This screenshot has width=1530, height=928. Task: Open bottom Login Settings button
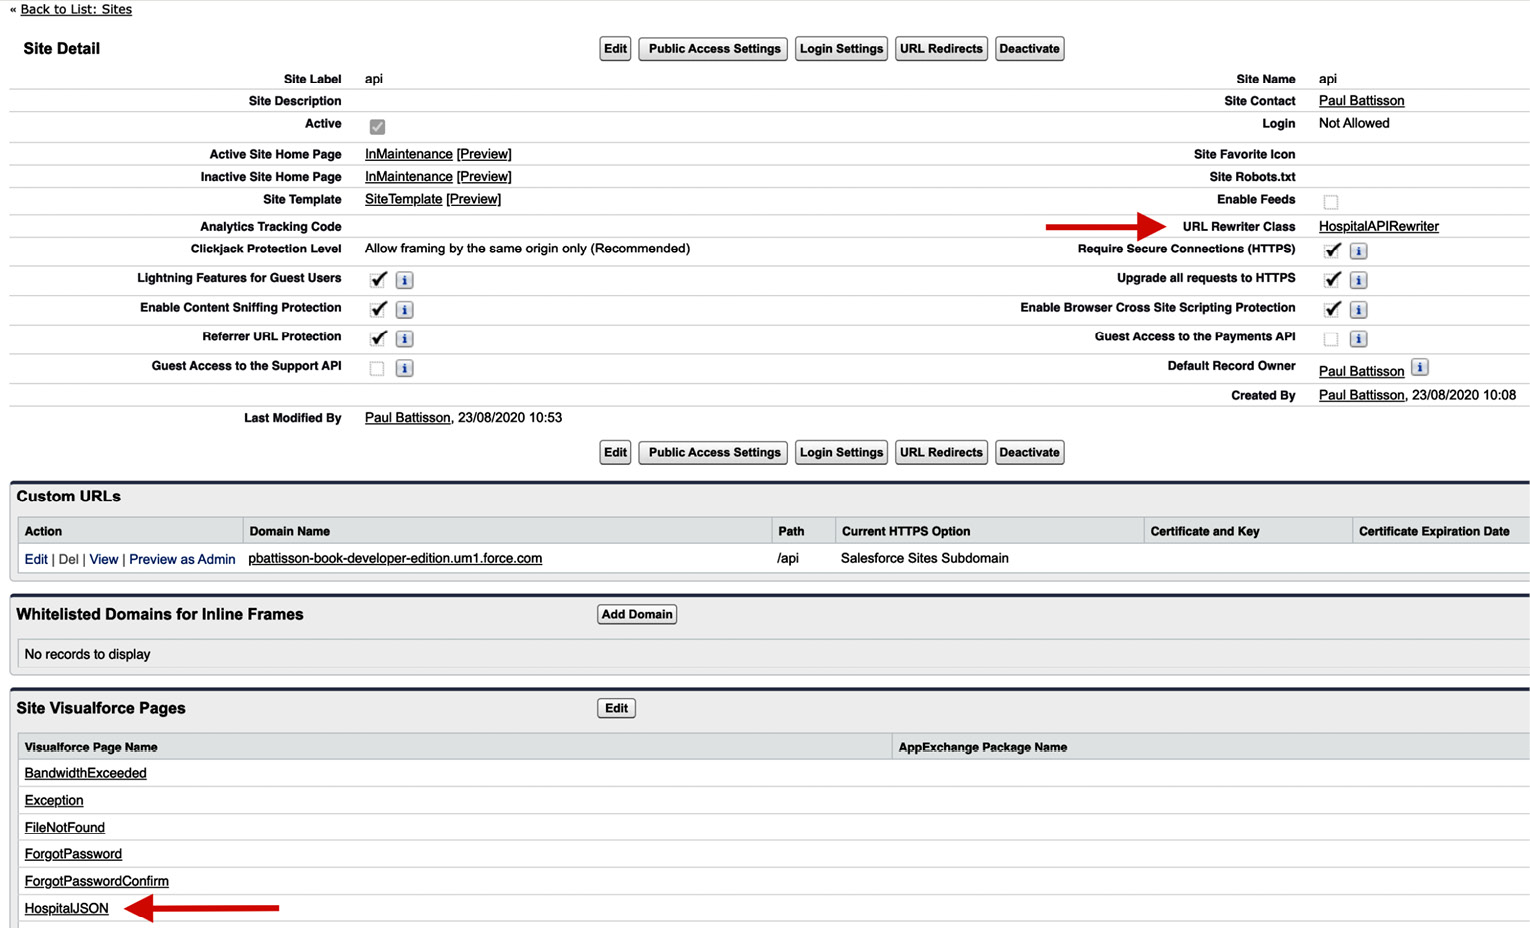click(841, 452)
